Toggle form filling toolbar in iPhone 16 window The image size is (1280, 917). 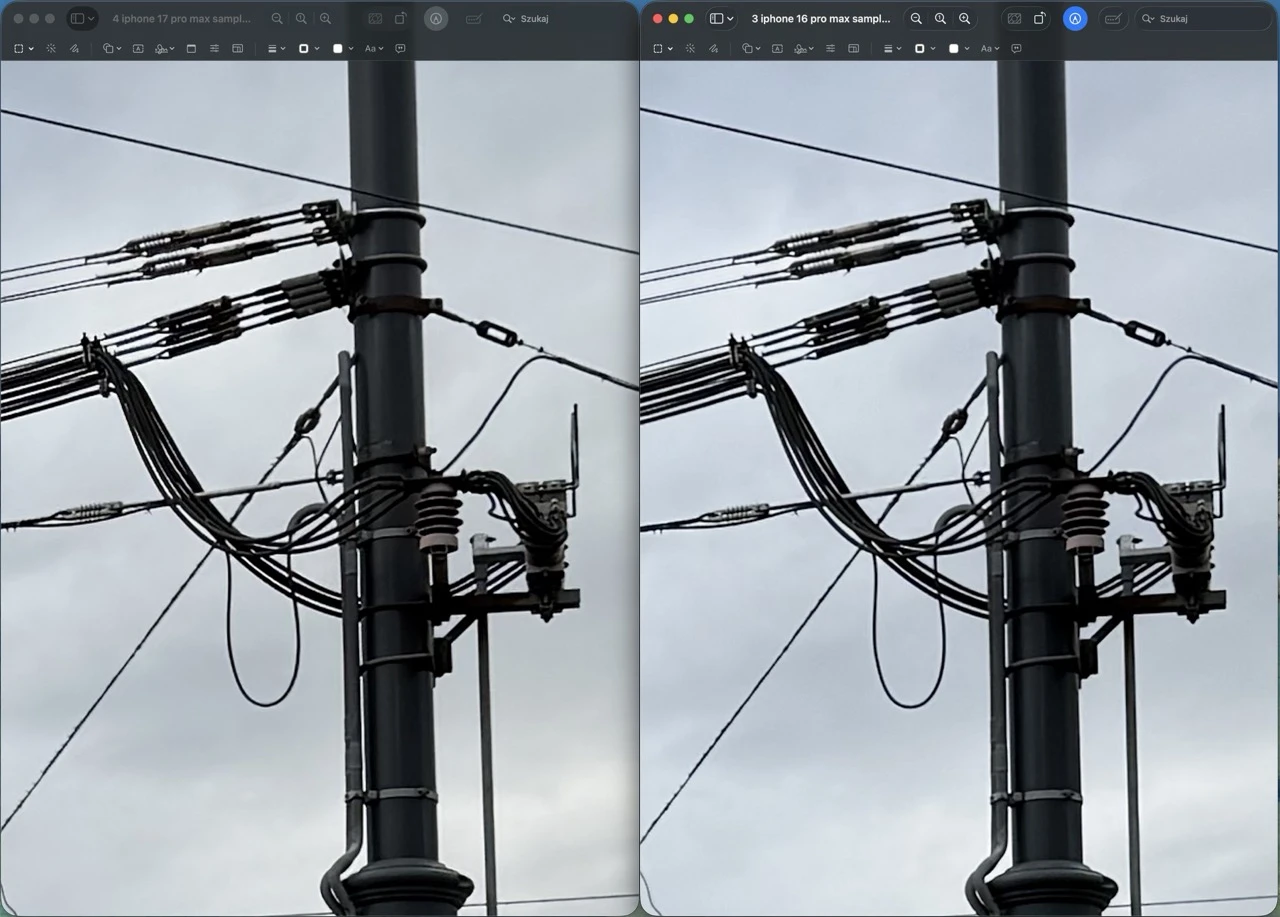click(1113, 19)
